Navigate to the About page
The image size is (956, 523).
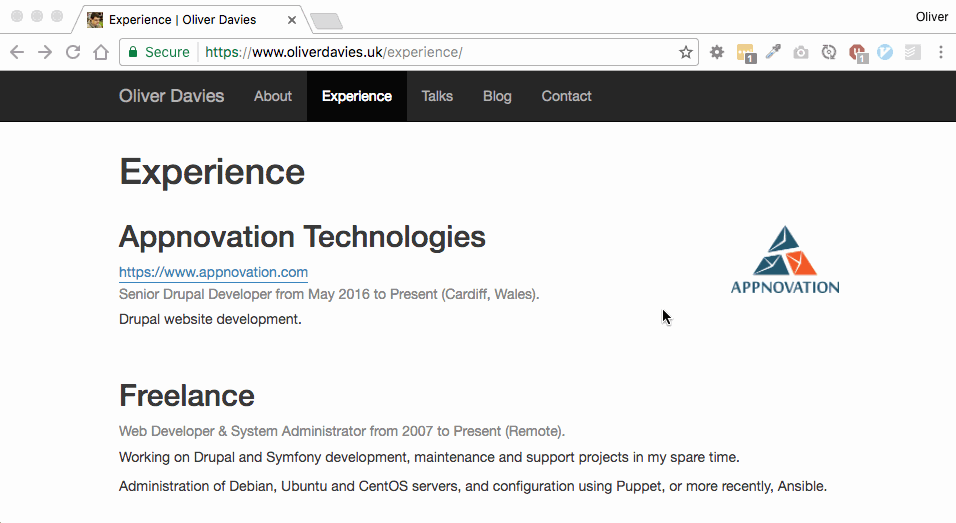[x=273, y=97]
